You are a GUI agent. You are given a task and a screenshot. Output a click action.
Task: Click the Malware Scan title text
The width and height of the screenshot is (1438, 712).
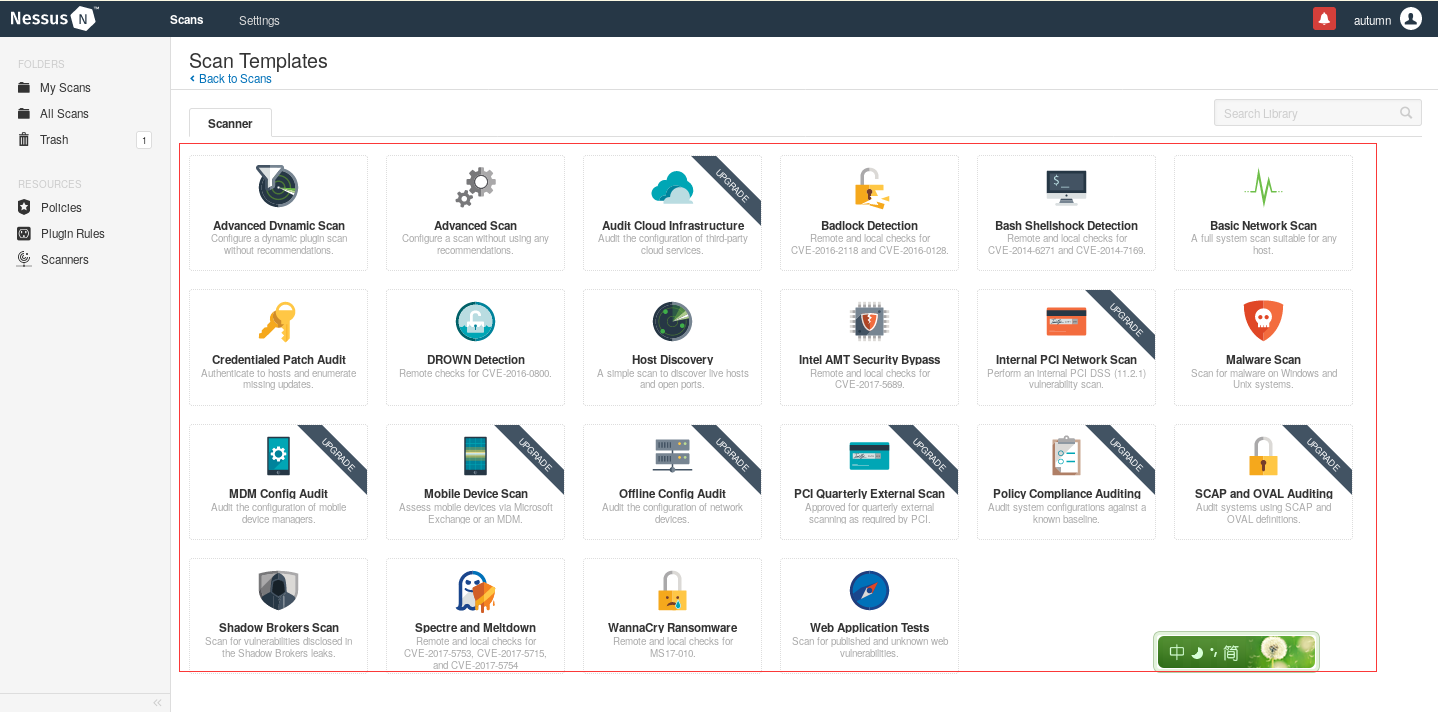tap(1263, 360)
